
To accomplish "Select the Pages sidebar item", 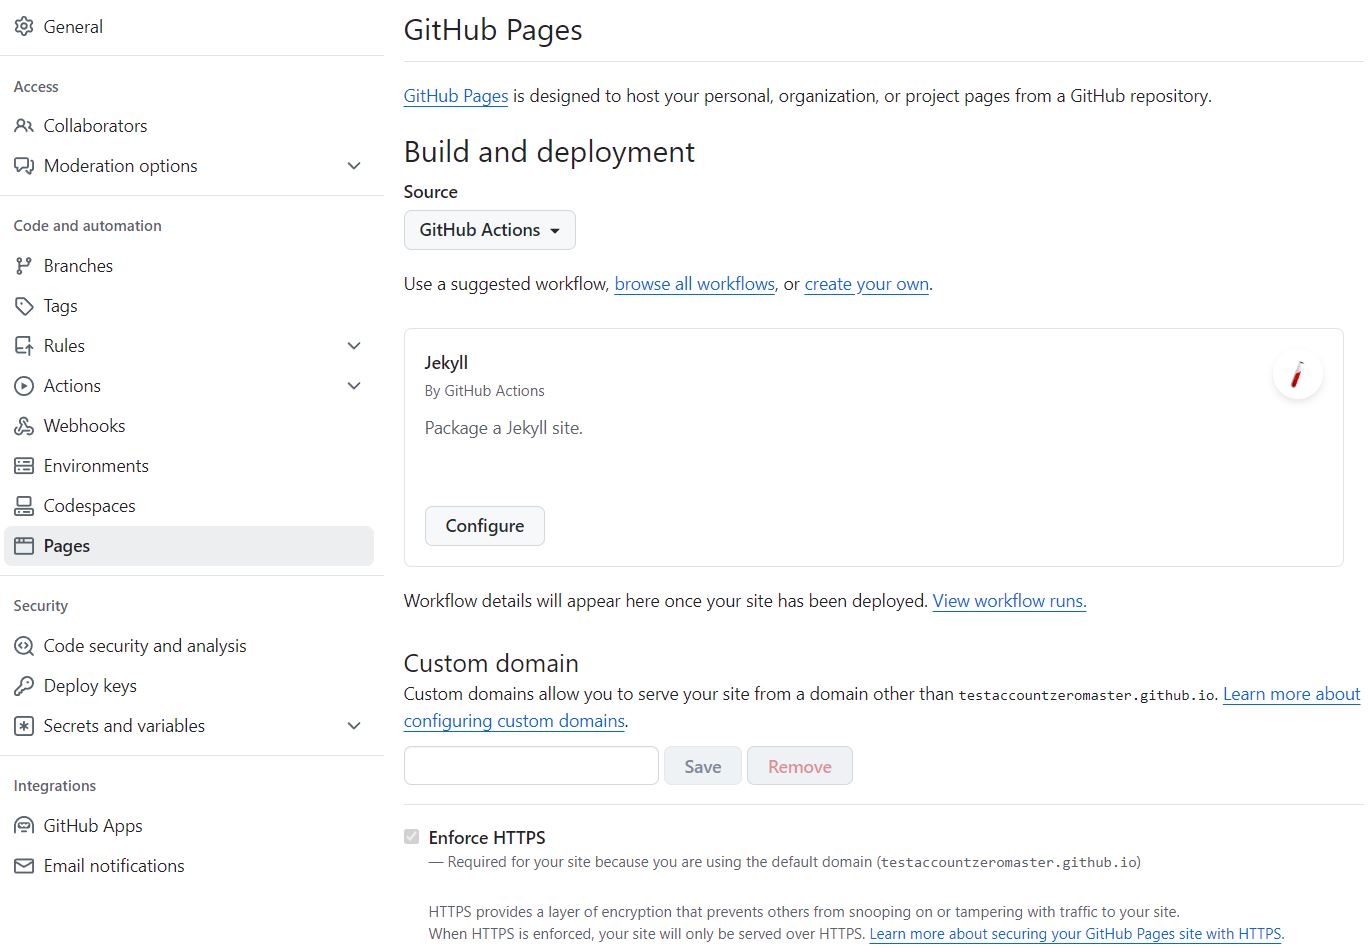I will pyautogui.click(x=189, y=546).
